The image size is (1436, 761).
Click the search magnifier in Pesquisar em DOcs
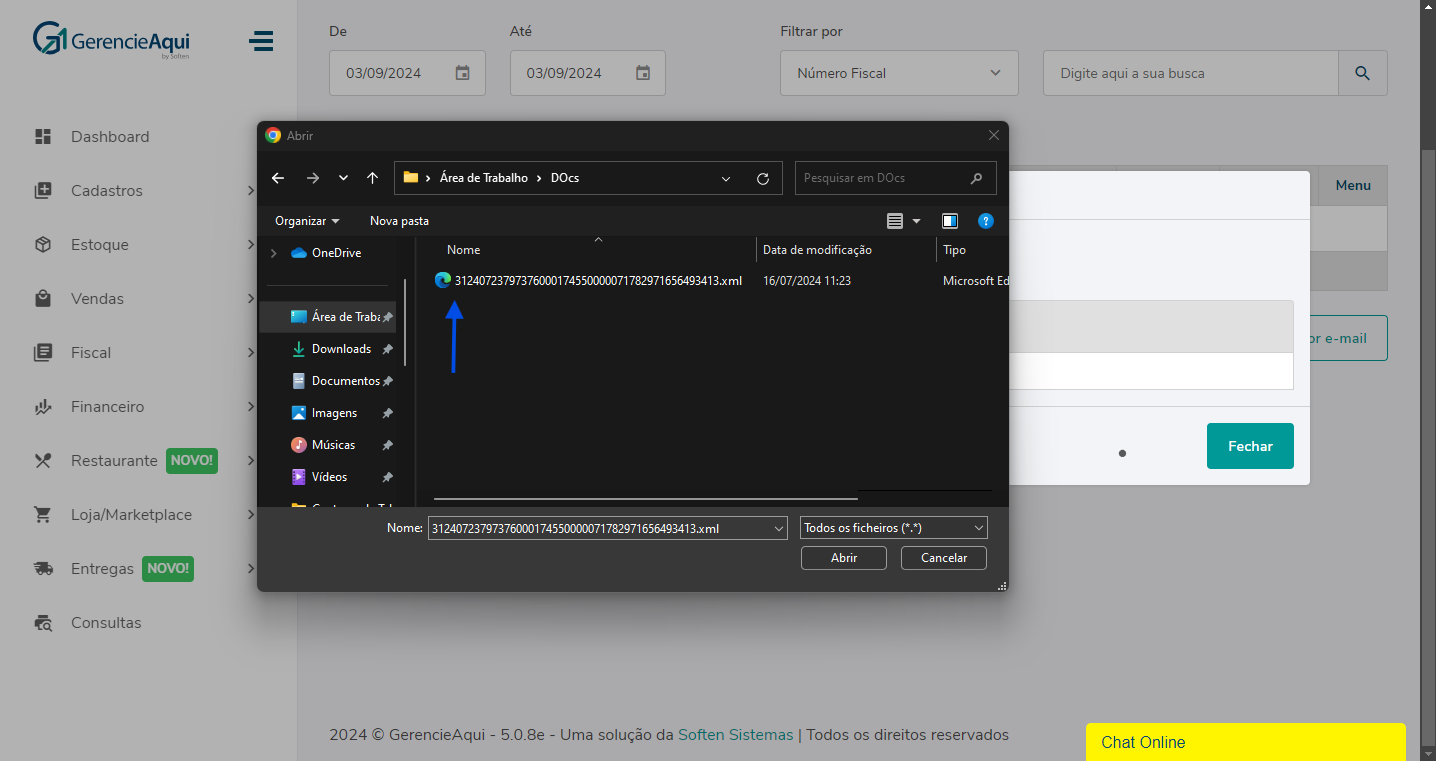pyautogui.click(x=977, y=178)
